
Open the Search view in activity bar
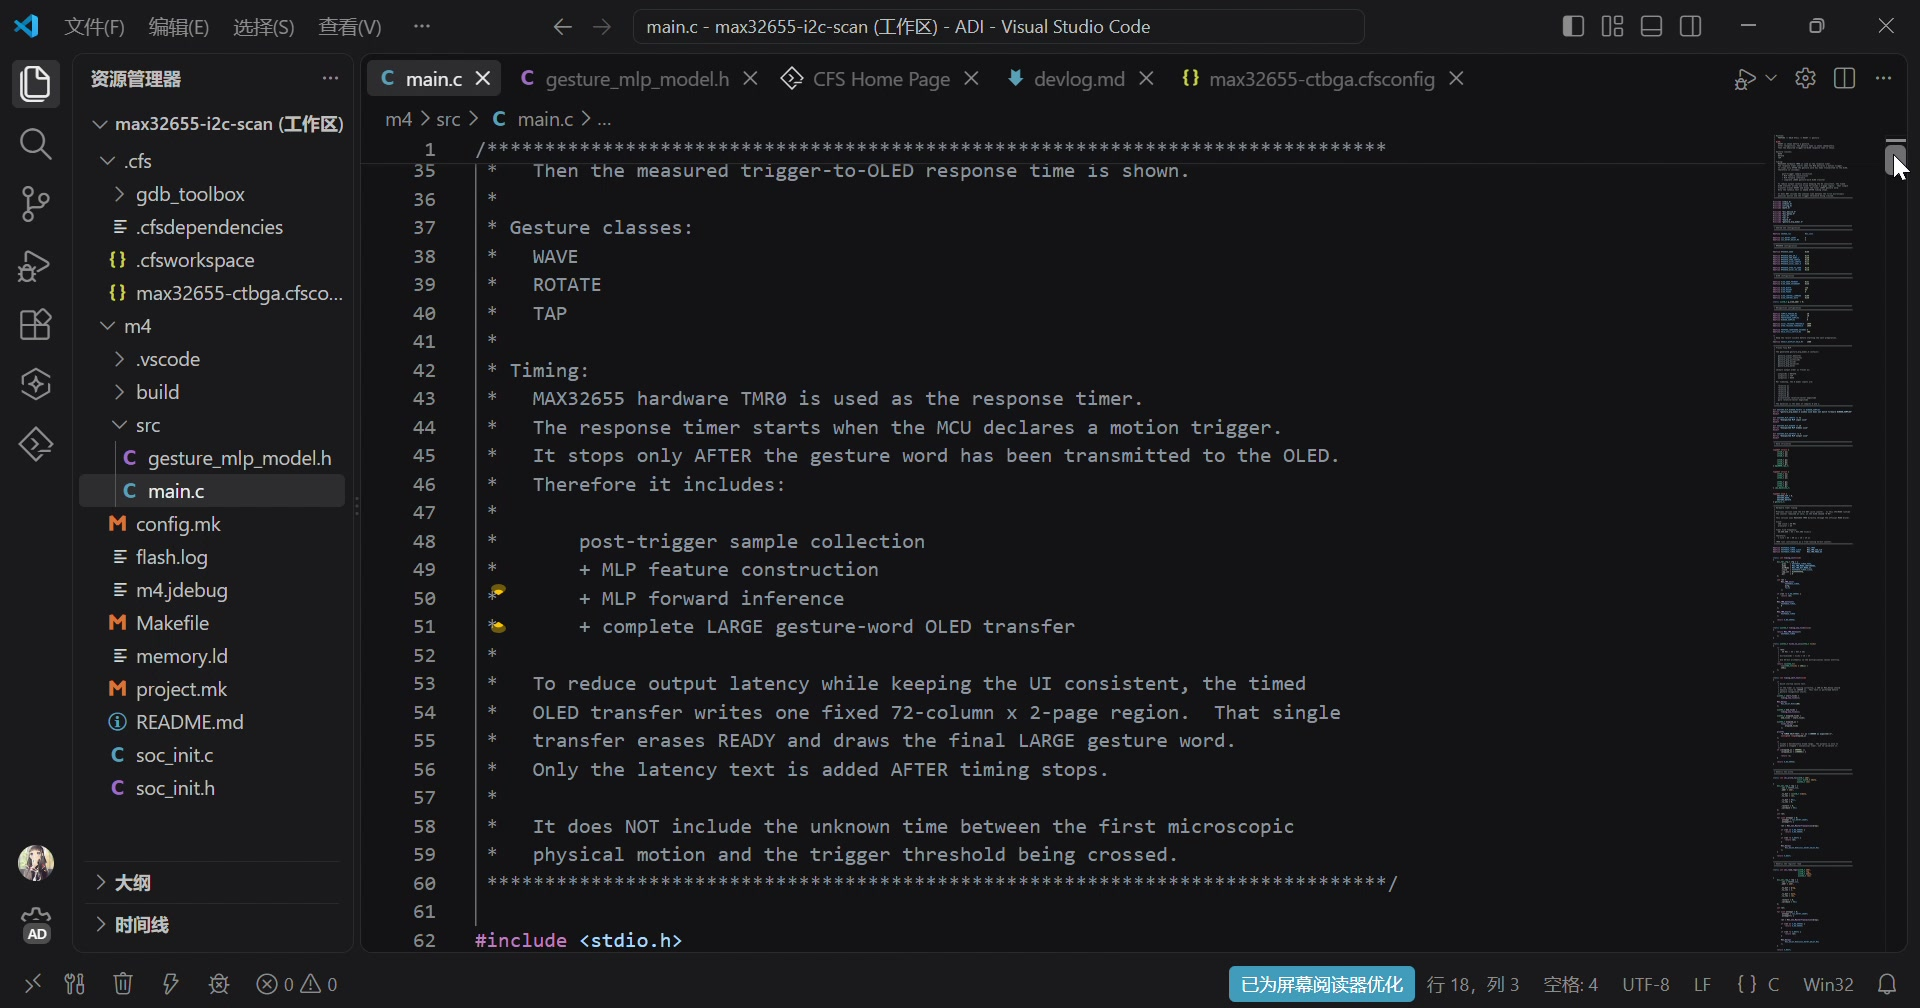(36, 144)
